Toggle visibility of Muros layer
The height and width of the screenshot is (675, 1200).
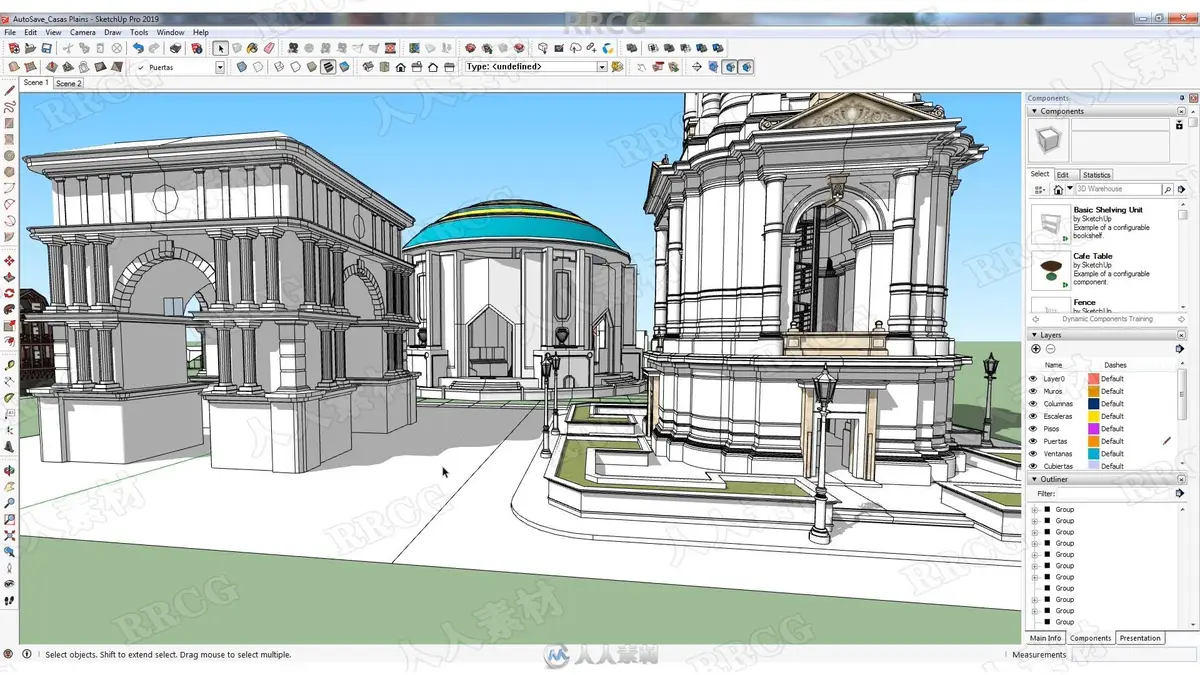tap(1034, 391)
